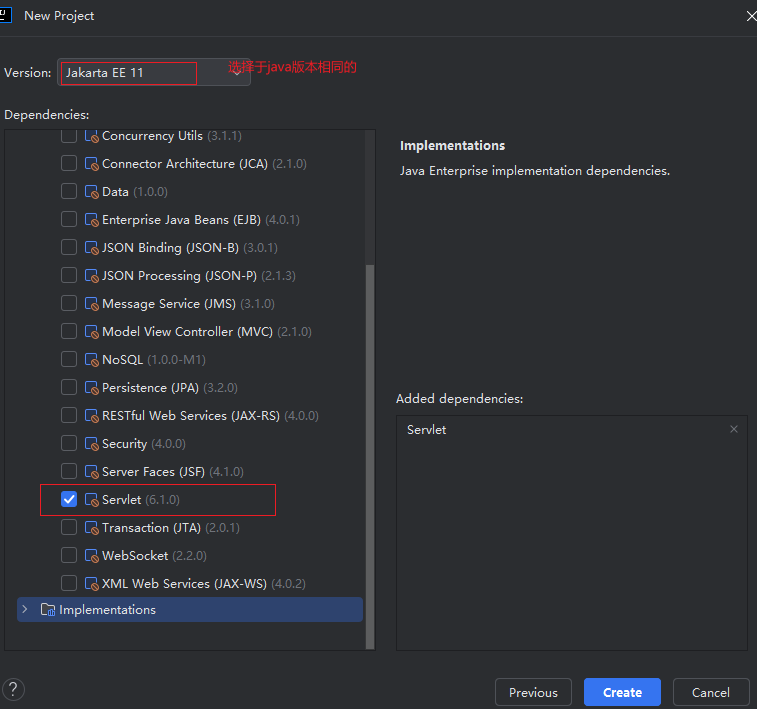Image resolution: width=757 pixels, height=709 pixels.
Task: Enable the Connector Architecture (JCA) checkbox
Action: tap(69, 163)
